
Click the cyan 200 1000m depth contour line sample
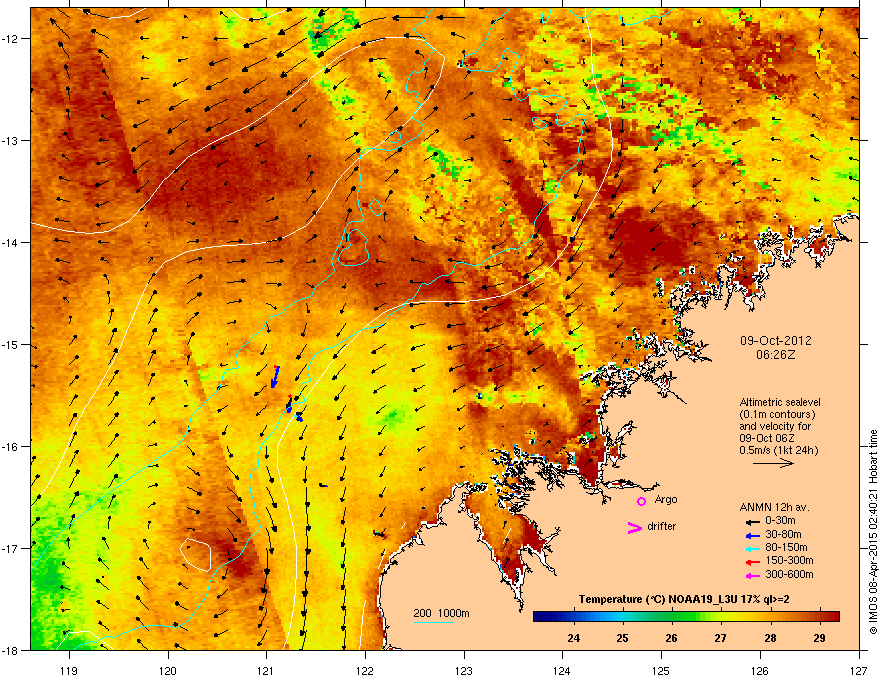(433, 623)
